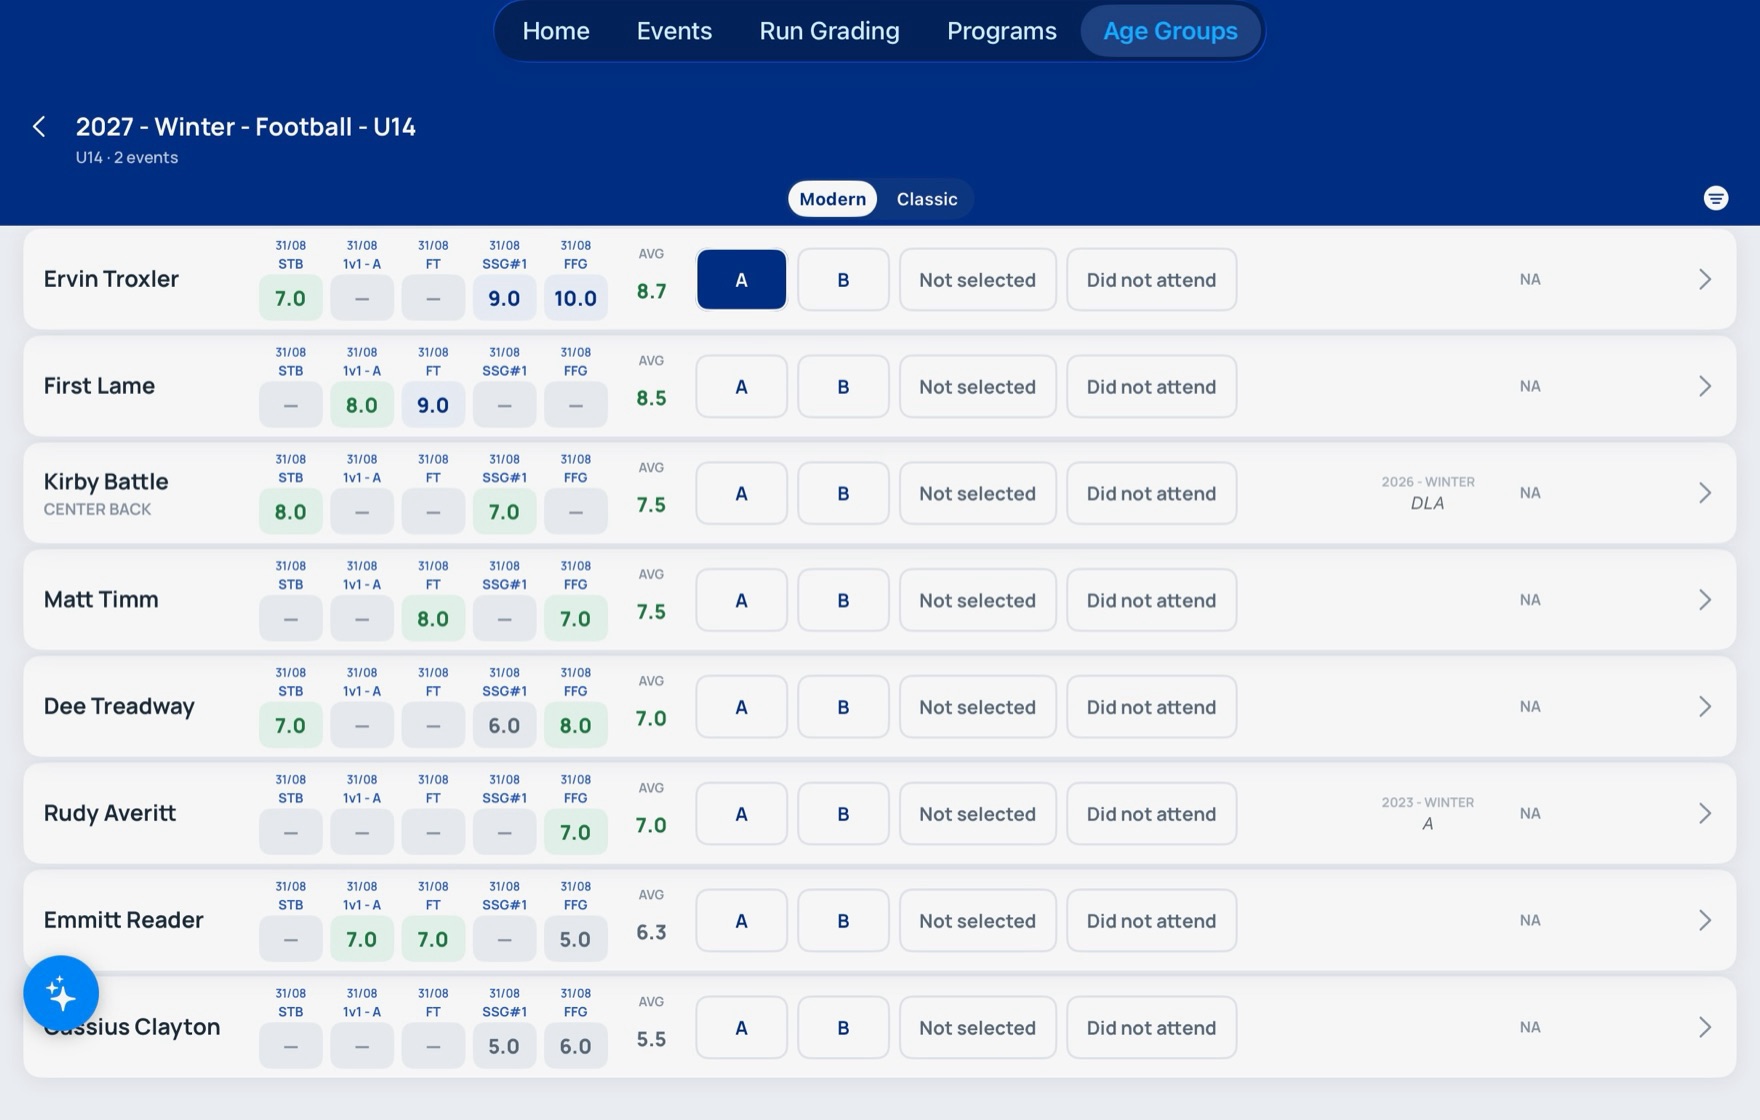Click Kirby Battle's STB score 8.0
Image resolution: width=1760 pixels, height=1120 pixels.
pos(290,512)
